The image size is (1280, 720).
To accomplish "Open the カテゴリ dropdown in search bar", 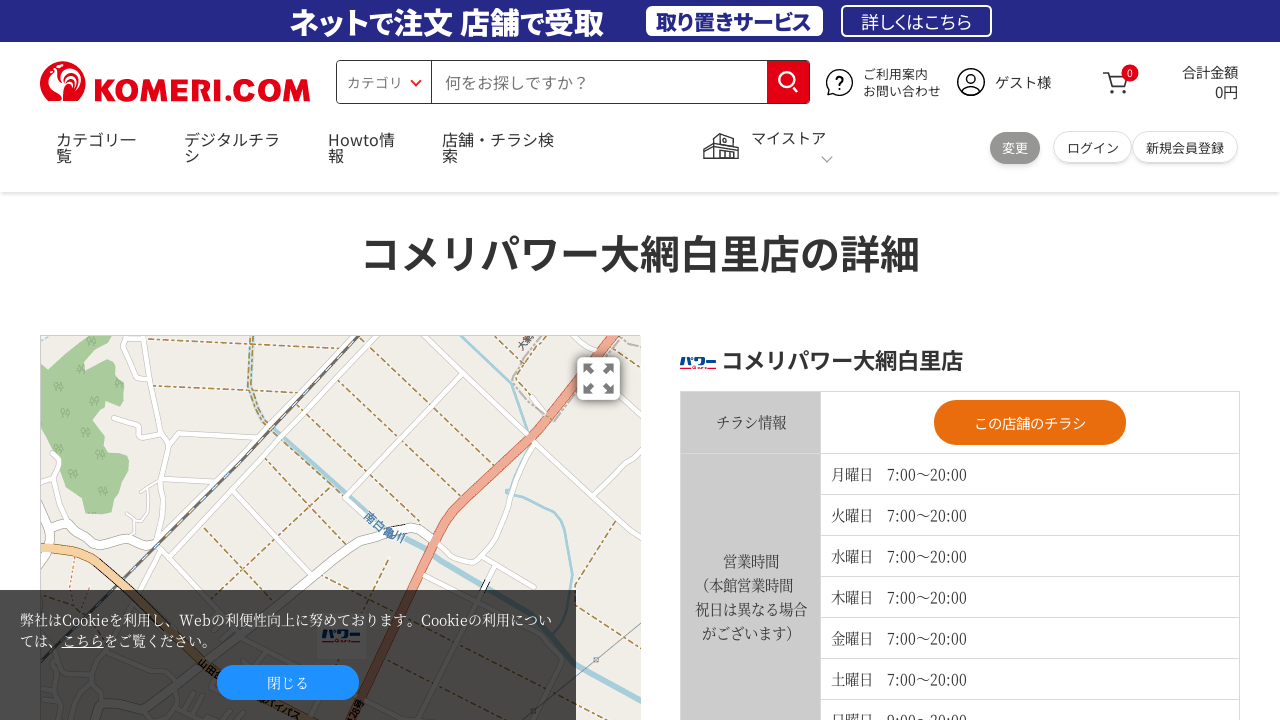I will click(x=384, y=82).
